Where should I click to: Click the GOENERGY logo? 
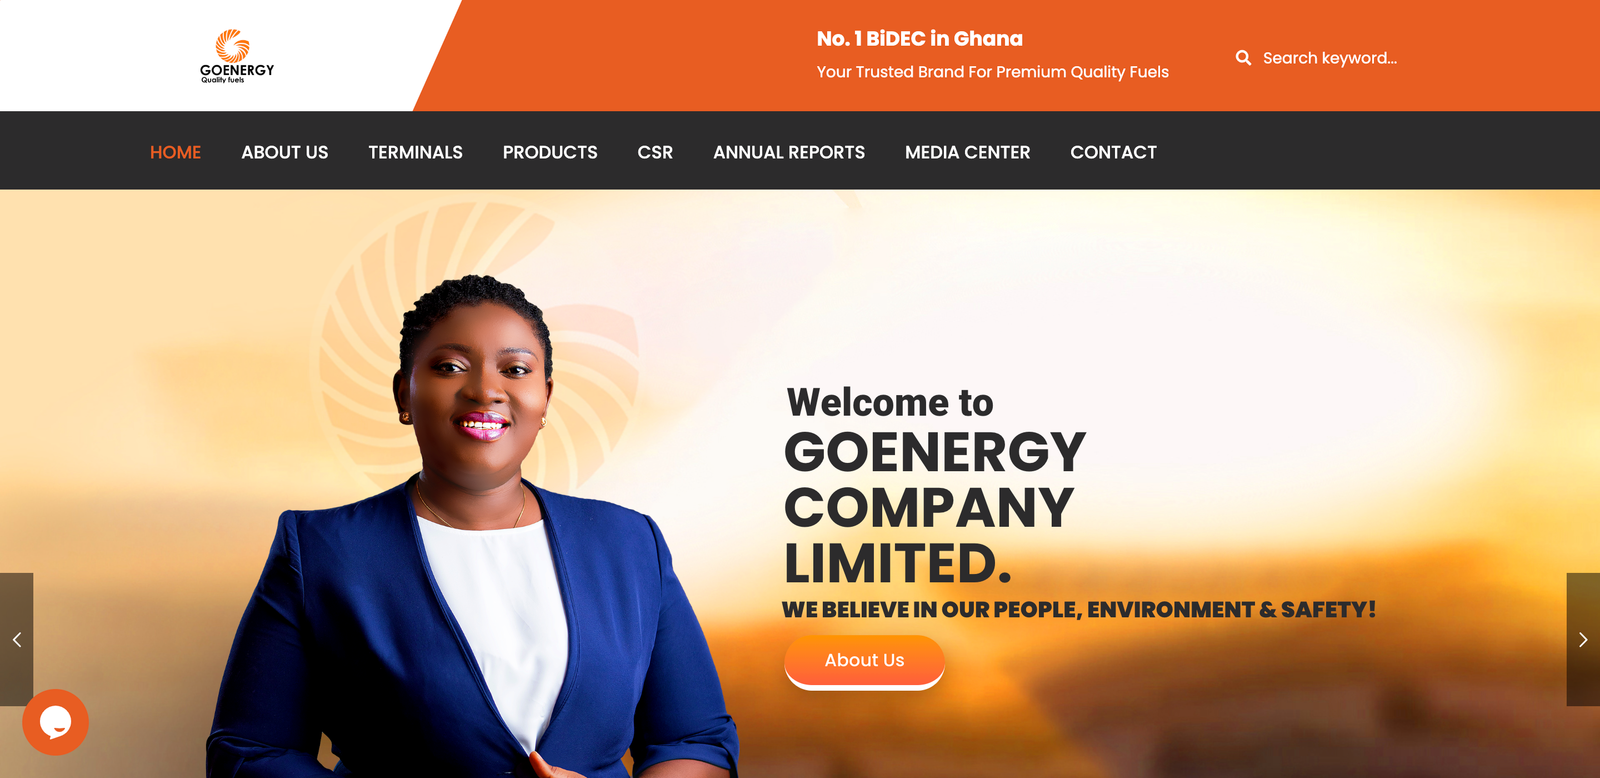[237, 56]
